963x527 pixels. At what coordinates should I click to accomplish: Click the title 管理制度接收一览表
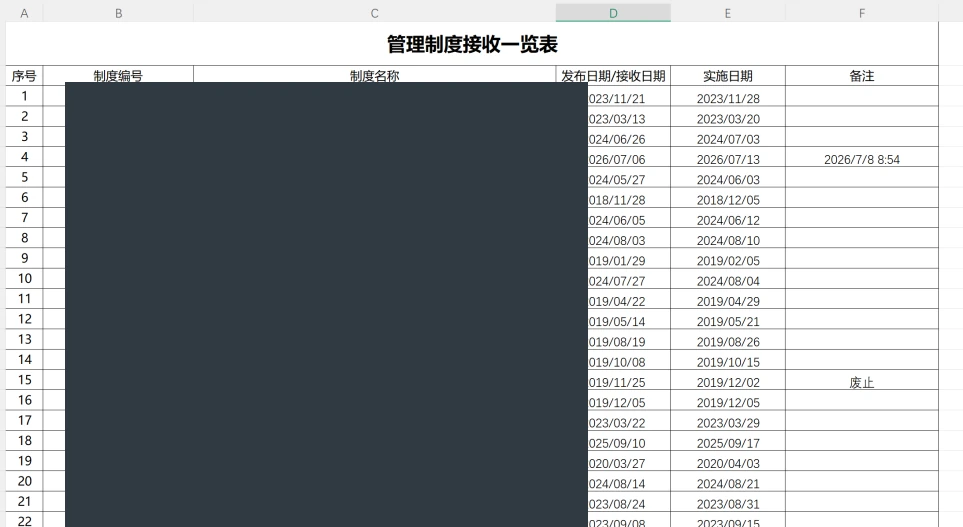coord(472,44)
